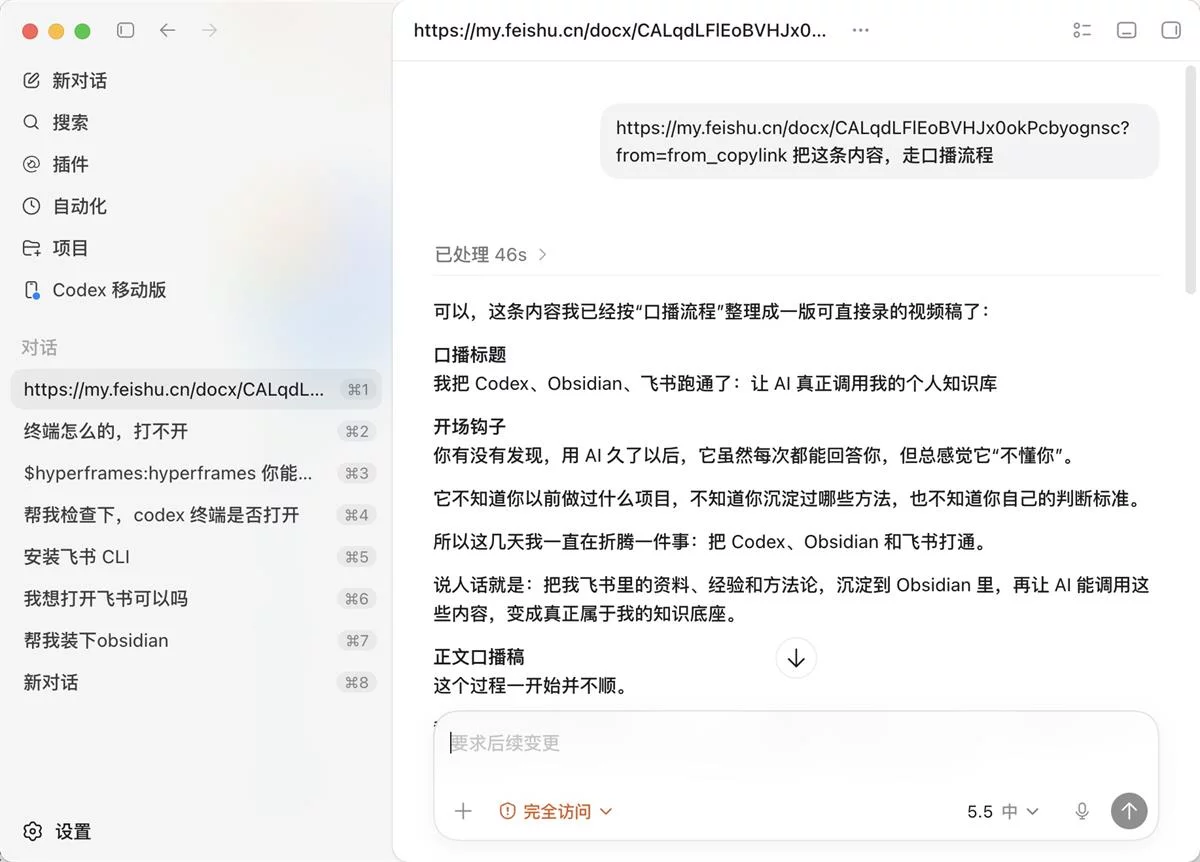This screenshot has height=862, width=1200.
Task: Click the 口播标题 heading
Action: pos(470,355)
